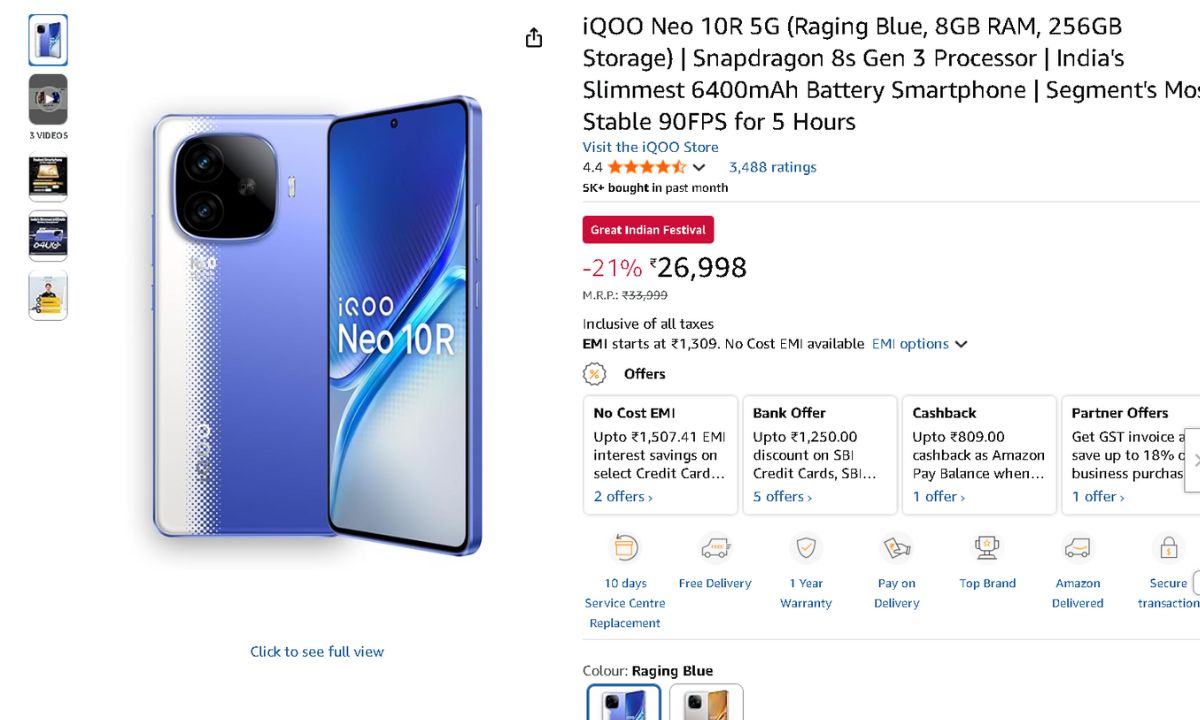Click to see full view link
The width and height of the screenshot is (1200, 720).
click(317, 652)
